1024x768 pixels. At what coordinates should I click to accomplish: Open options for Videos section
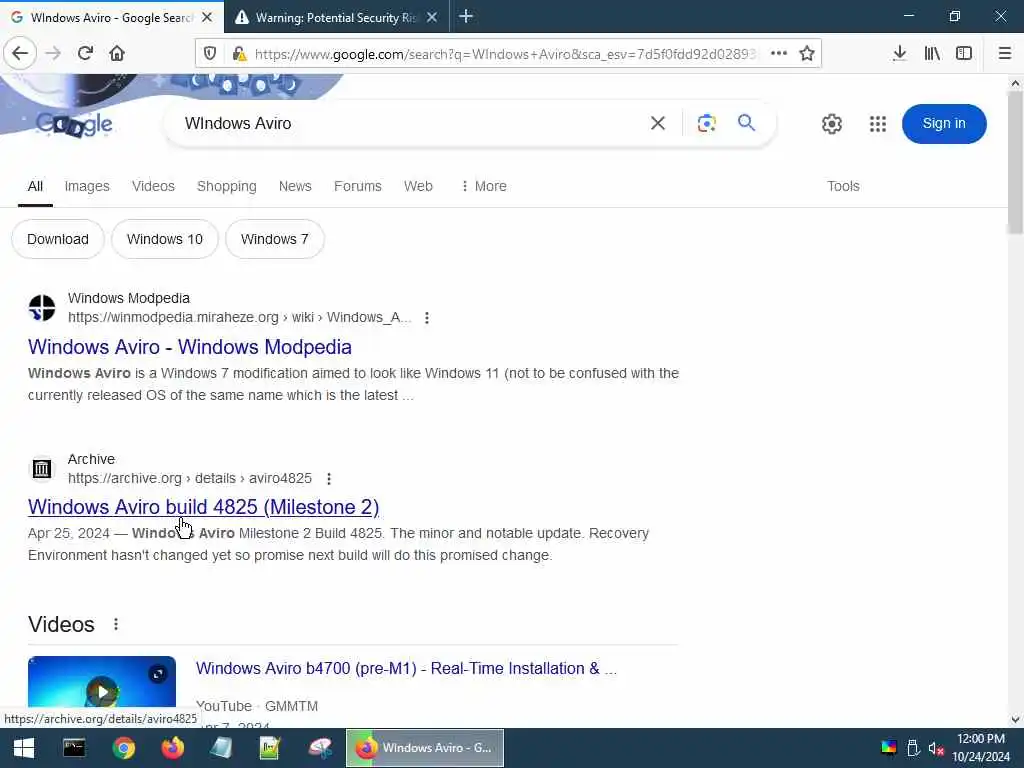(x=116, y=624)
